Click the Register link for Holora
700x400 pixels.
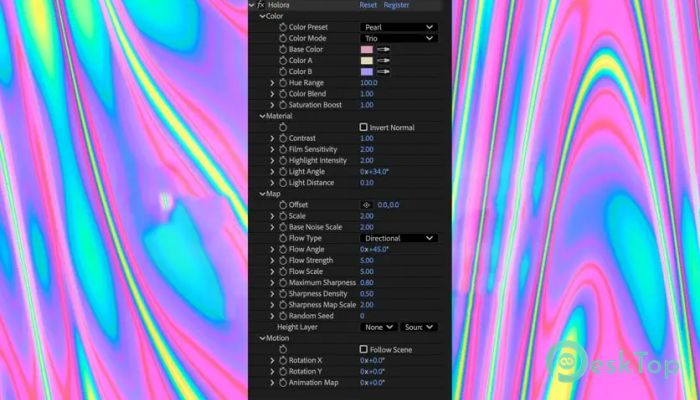tap(396, 5)
